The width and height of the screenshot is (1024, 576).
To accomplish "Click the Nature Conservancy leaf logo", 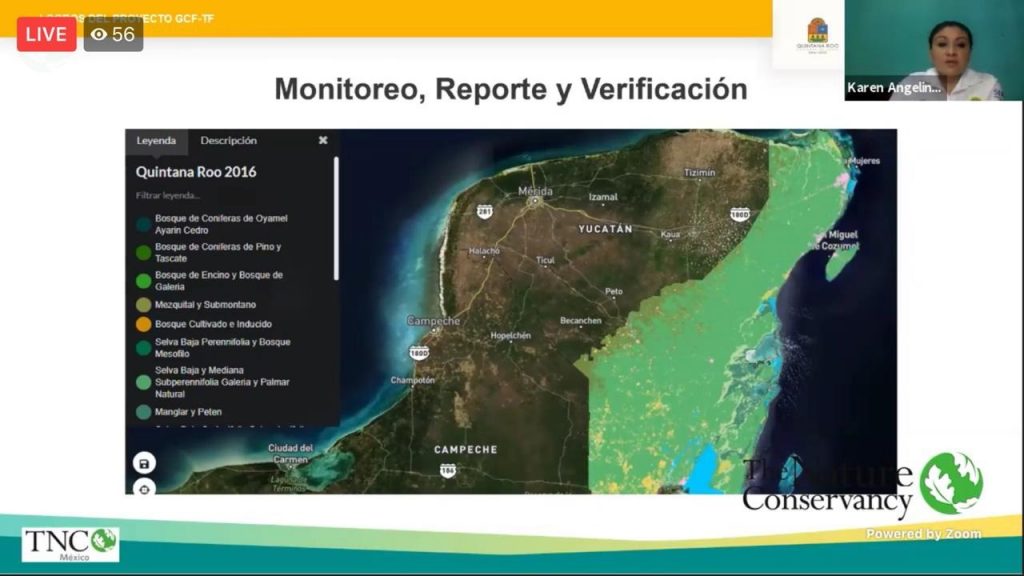I will tap(951, 483).
